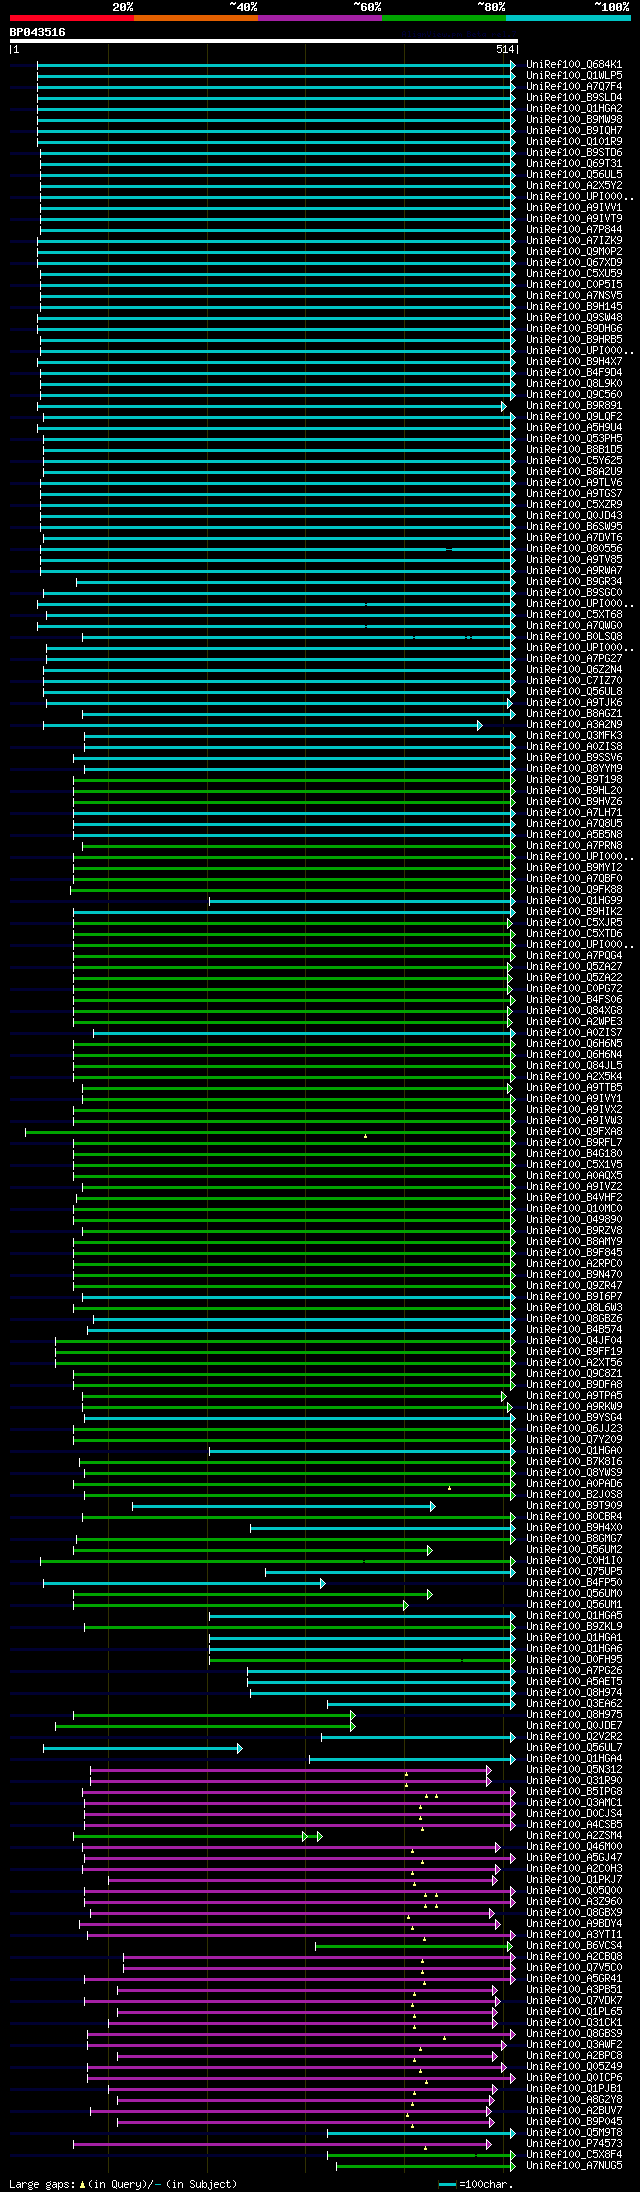
Task: Select hit label UniRef100_B9H145
Action: pyautogui.click(x=574, y=306)
